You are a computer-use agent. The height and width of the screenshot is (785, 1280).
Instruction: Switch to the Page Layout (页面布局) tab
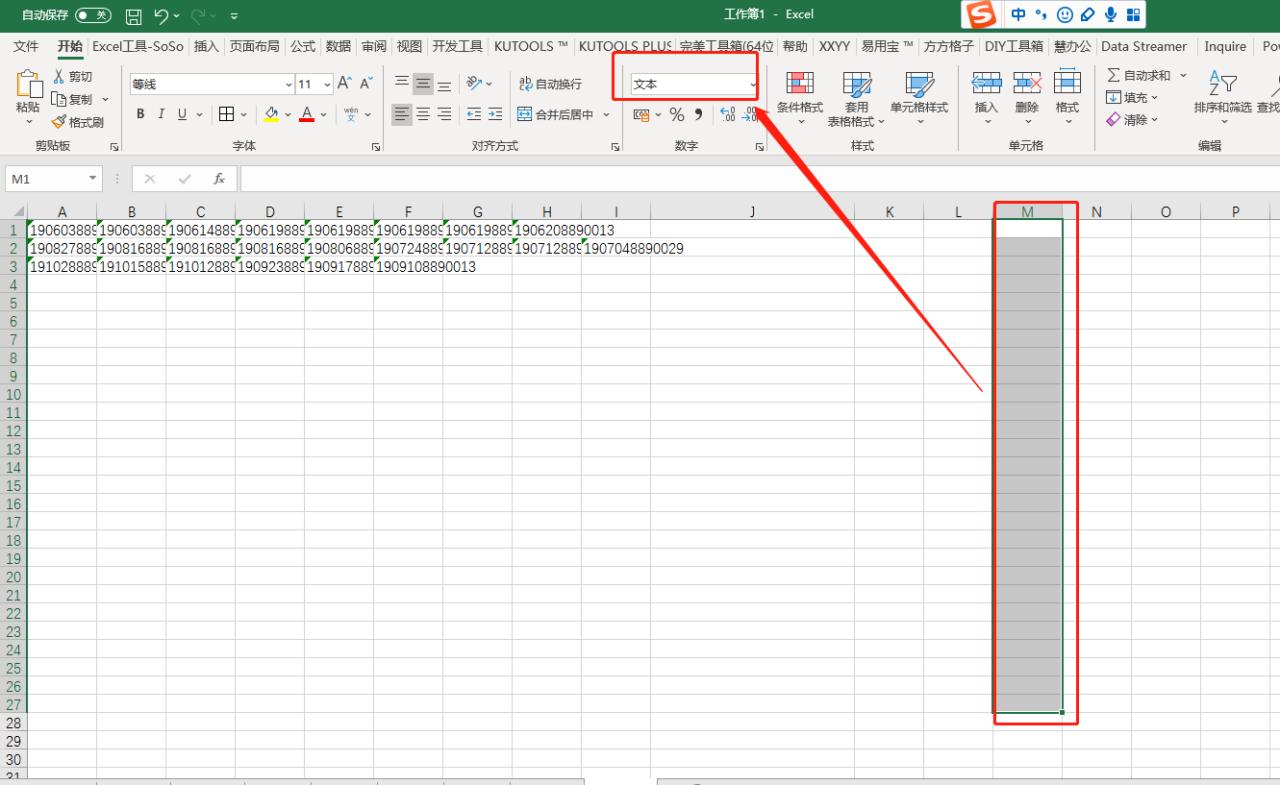pyautogui.click(x=254, y=46)
